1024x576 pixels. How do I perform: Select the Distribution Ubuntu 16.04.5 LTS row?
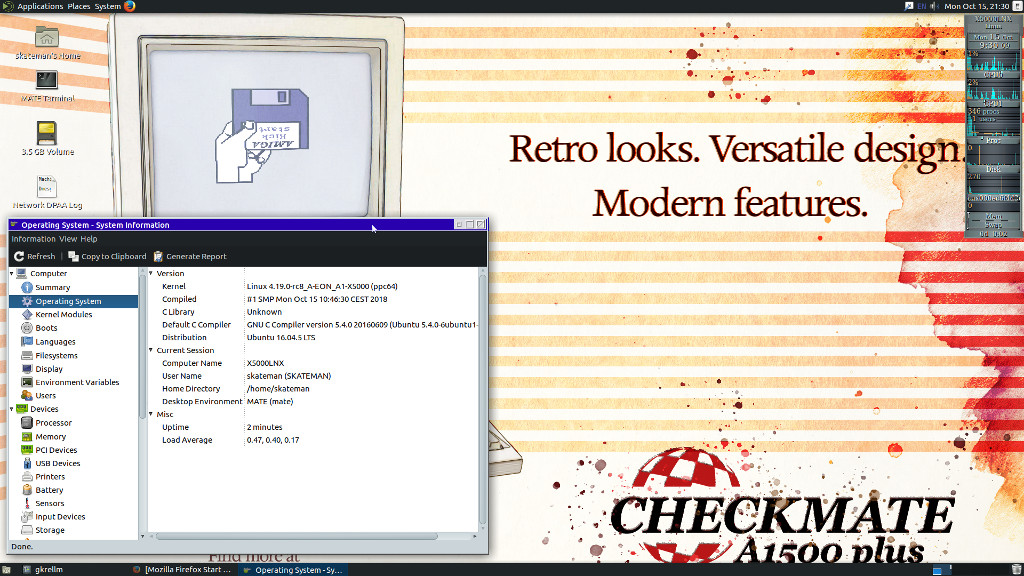(313, 338)
